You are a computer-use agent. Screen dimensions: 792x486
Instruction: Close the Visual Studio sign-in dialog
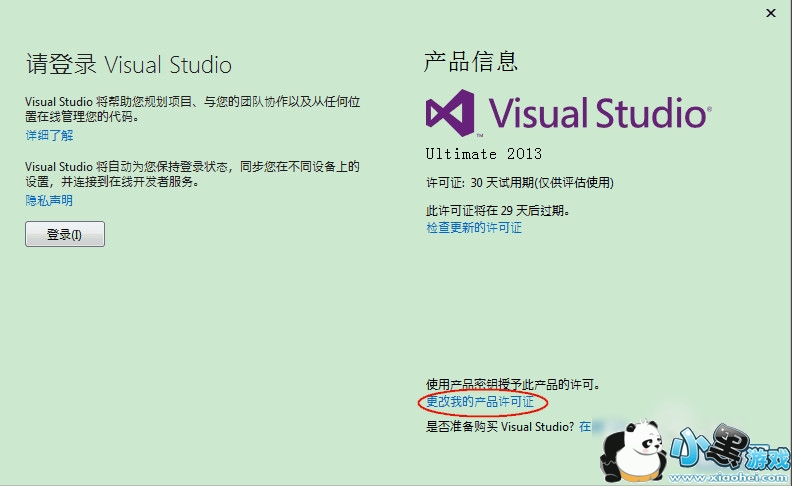click(771, 13)
